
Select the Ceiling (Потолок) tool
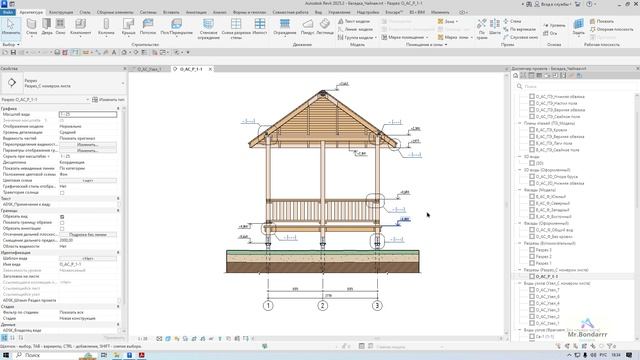tap(148, 27)
